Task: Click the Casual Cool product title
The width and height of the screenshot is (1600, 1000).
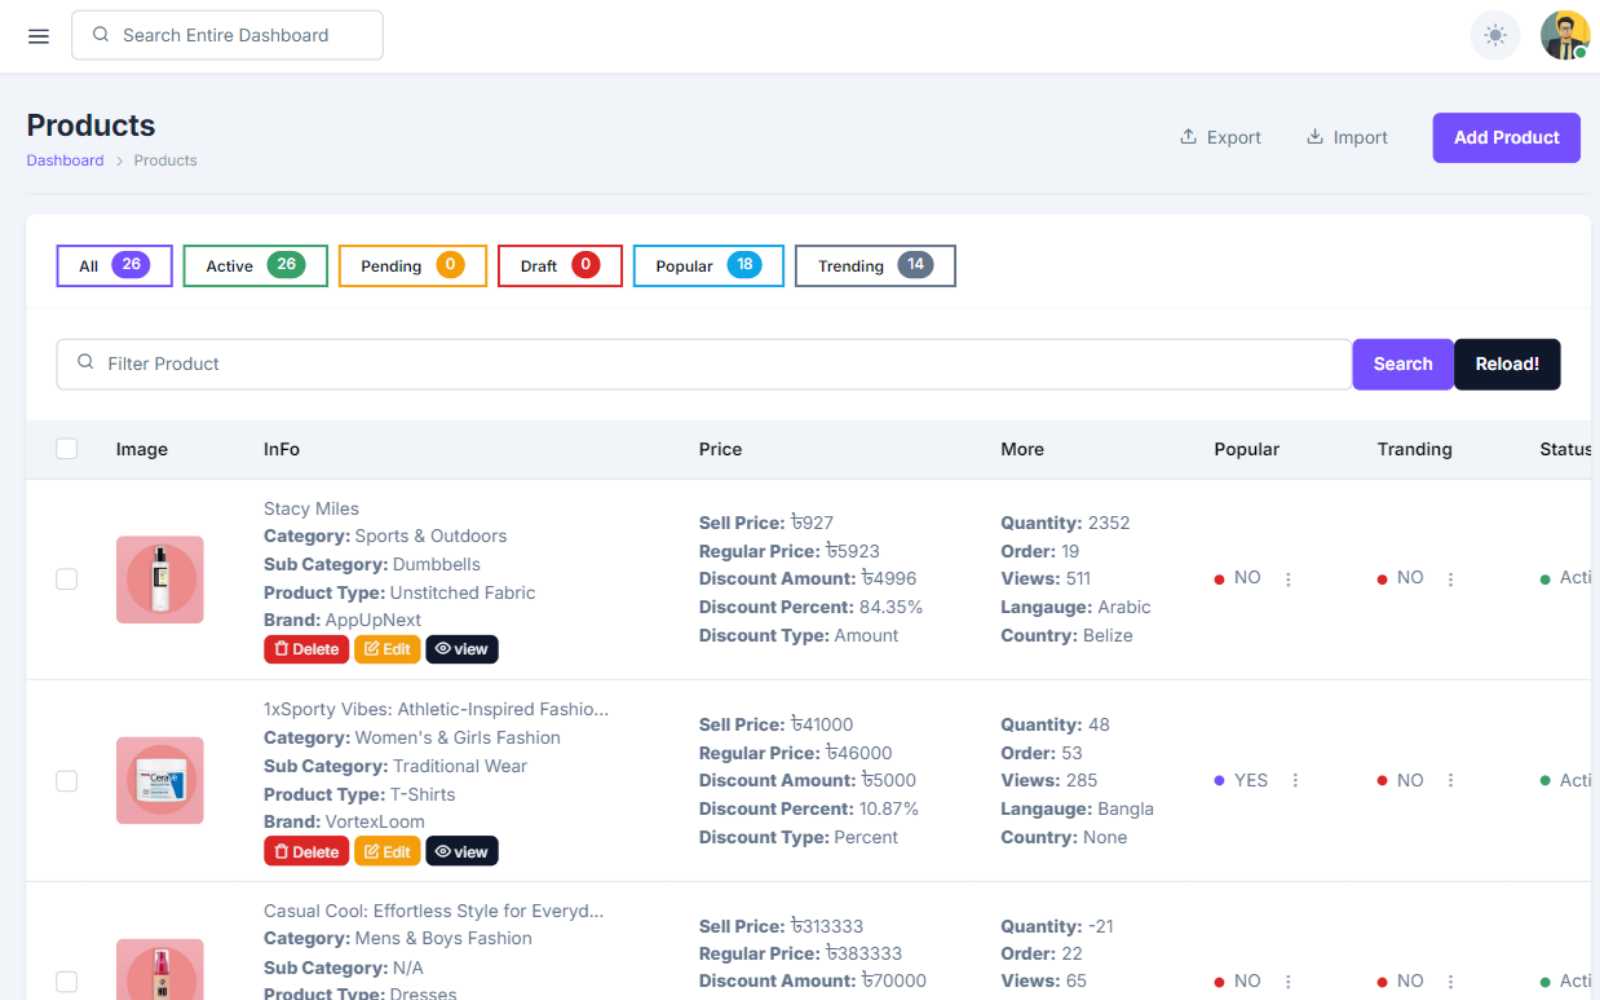Action: click(x=433, y=911)
